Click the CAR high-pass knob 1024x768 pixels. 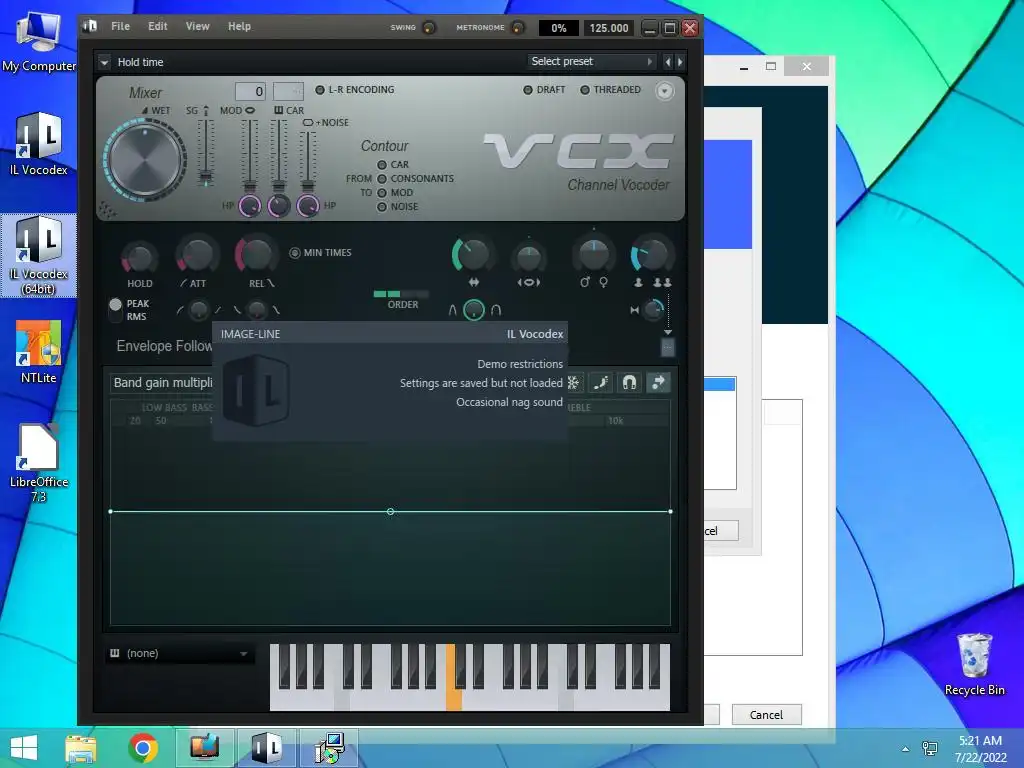(x=279, y=206)
